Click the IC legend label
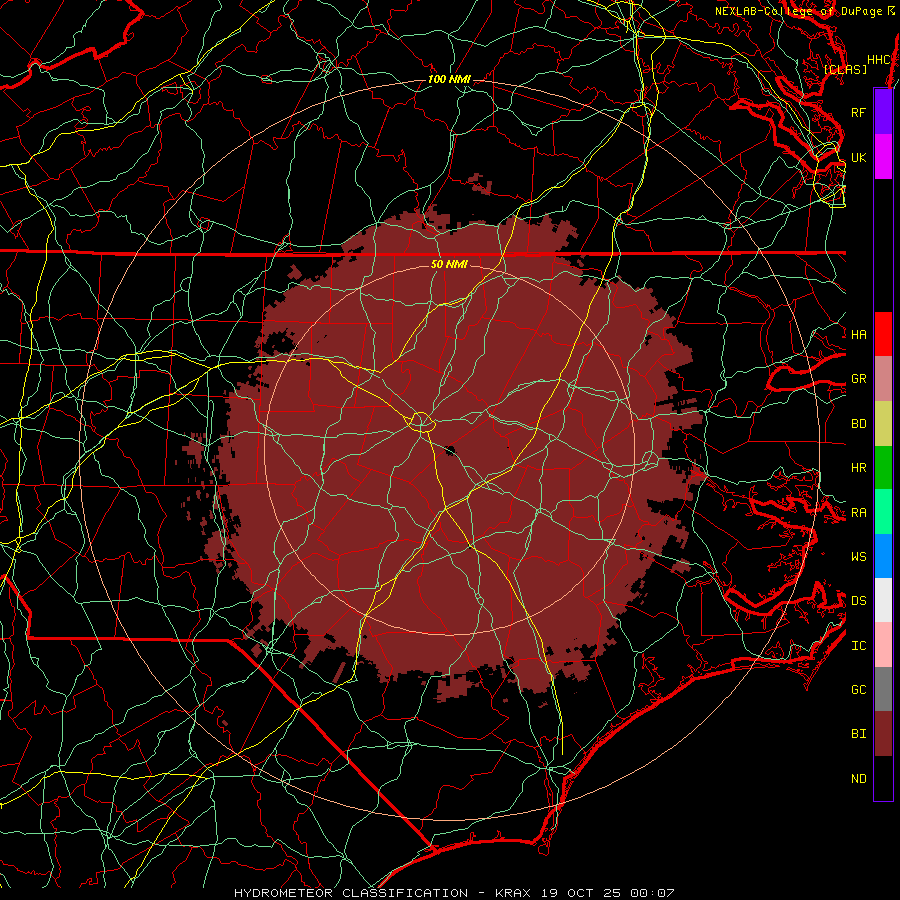 point(858,646)
